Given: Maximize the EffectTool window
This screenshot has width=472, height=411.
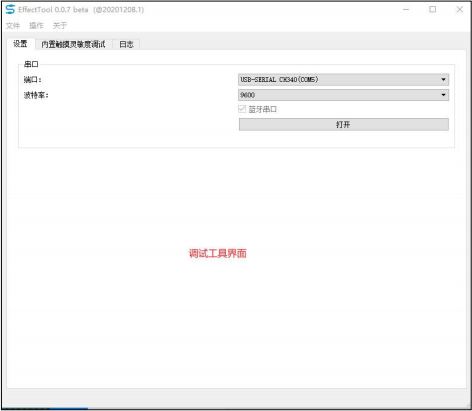Looking at the screenshot, I should point(433,10).
